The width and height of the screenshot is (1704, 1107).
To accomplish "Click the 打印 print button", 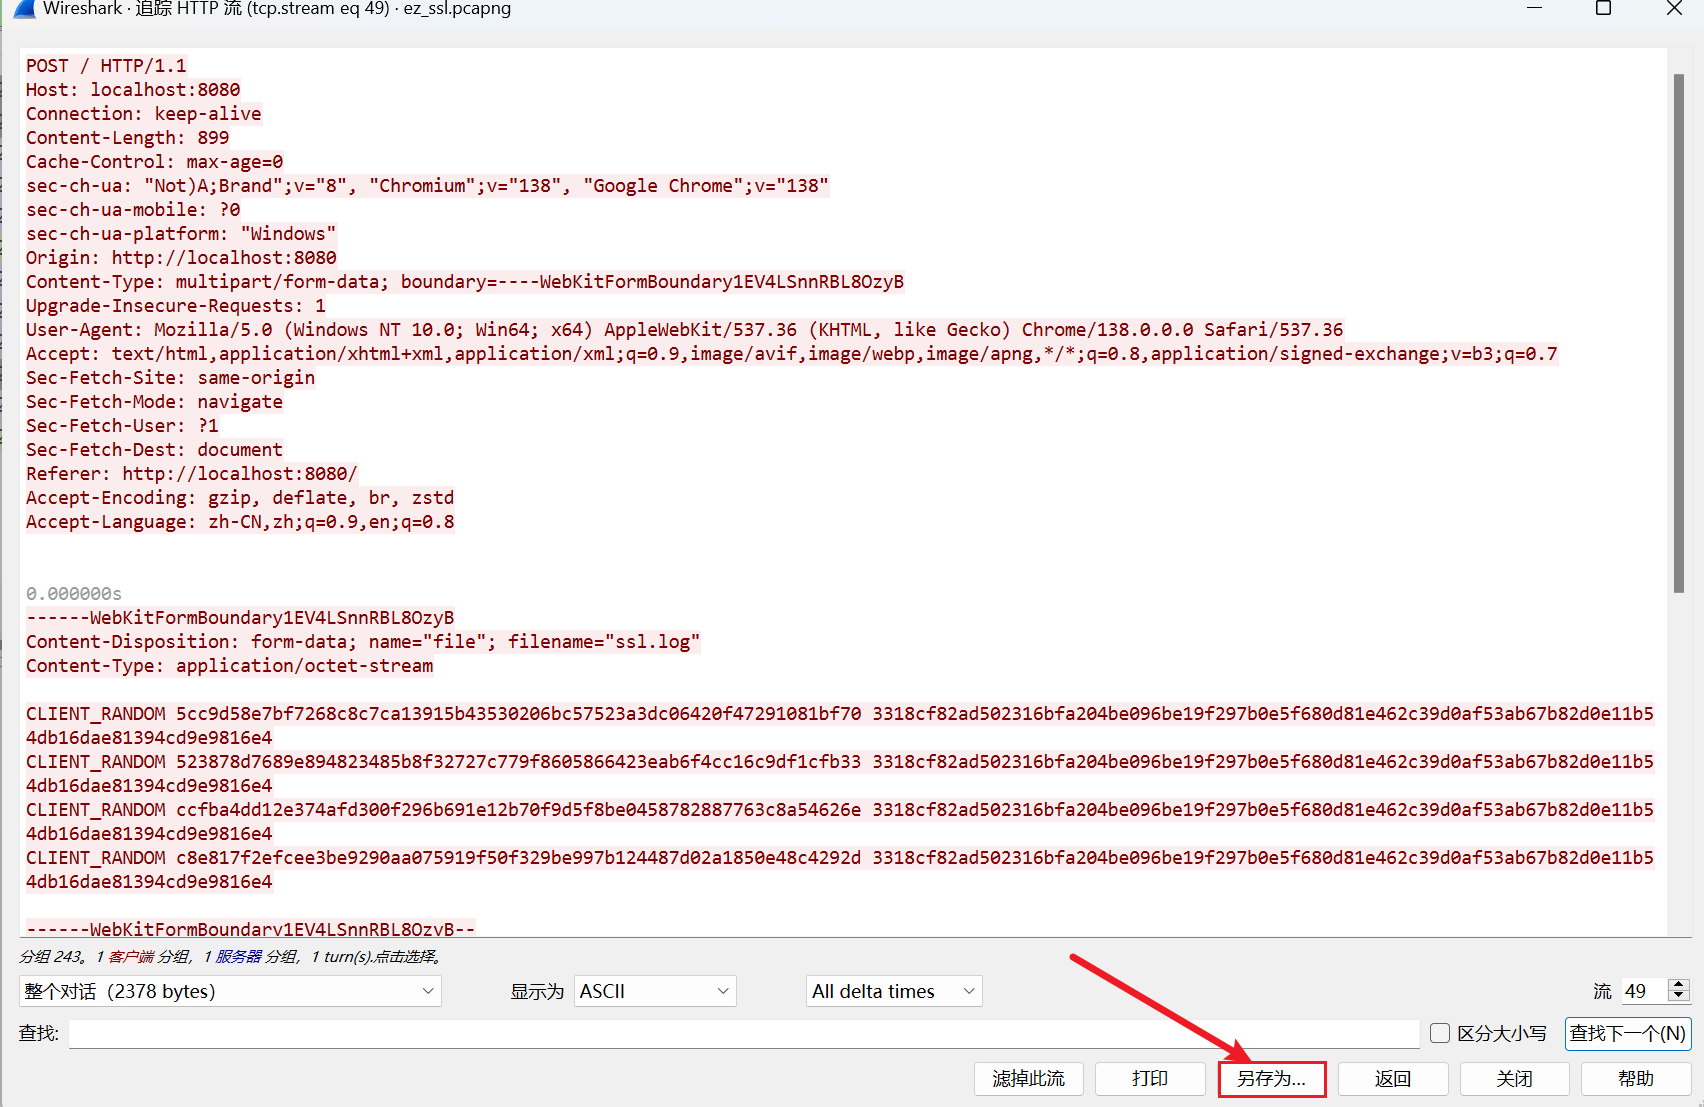I will (x=1149, y=1079).
